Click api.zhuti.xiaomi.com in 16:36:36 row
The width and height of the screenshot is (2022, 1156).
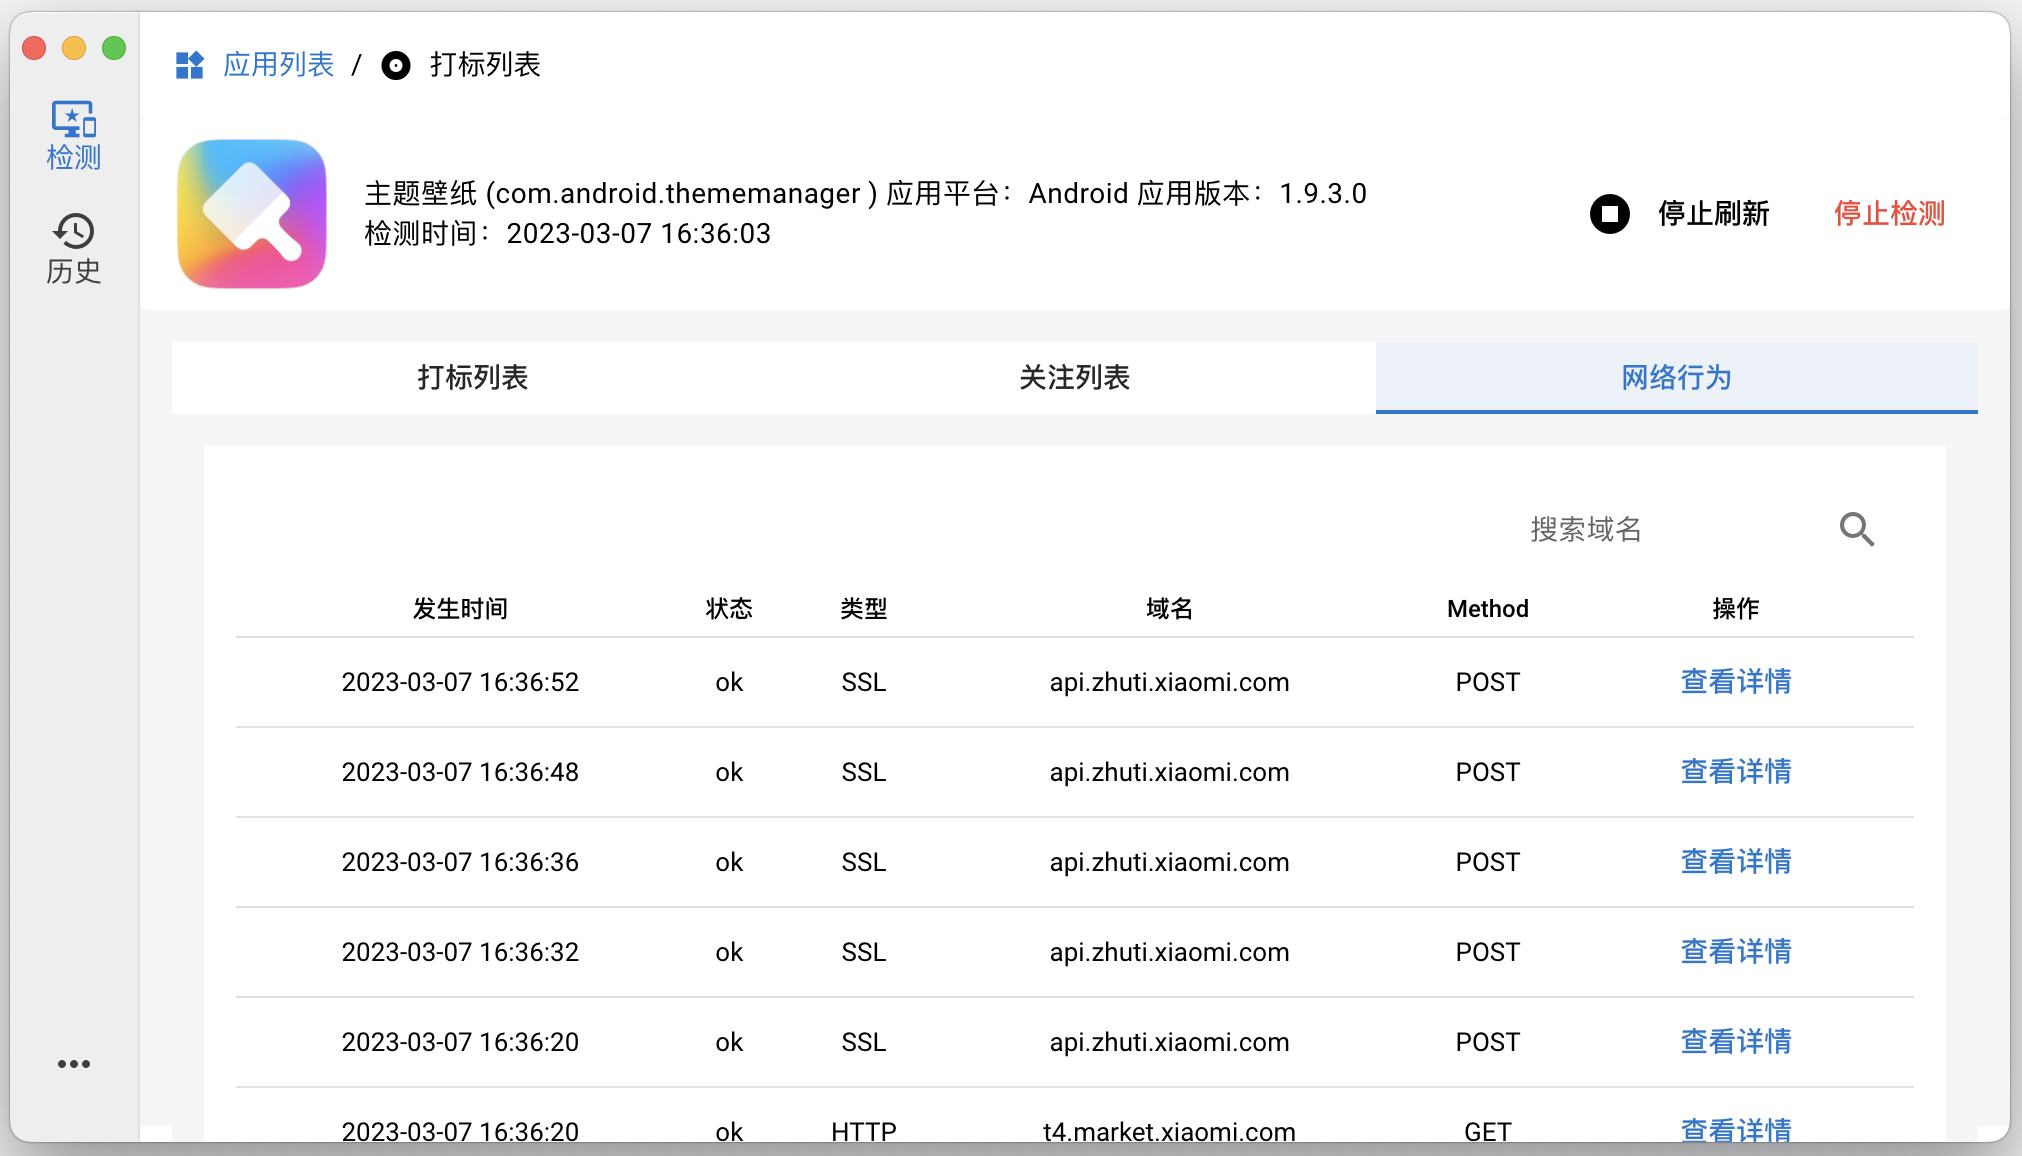1169,862
